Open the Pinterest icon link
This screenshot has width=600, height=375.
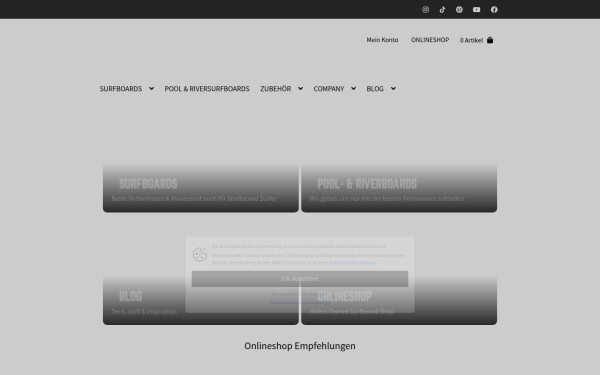pos(459,10)
